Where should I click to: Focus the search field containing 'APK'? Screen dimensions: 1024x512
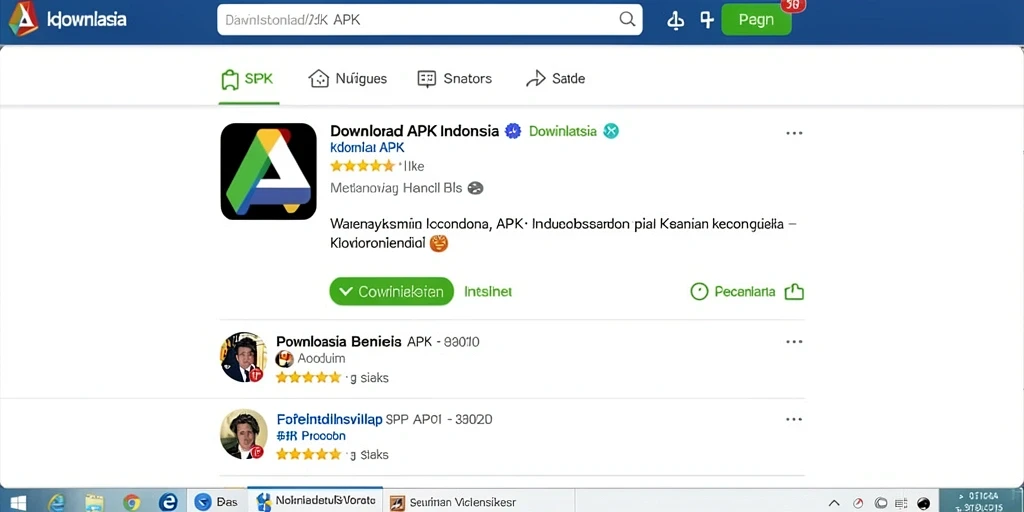pyautogui.click(x=429, y=20)
